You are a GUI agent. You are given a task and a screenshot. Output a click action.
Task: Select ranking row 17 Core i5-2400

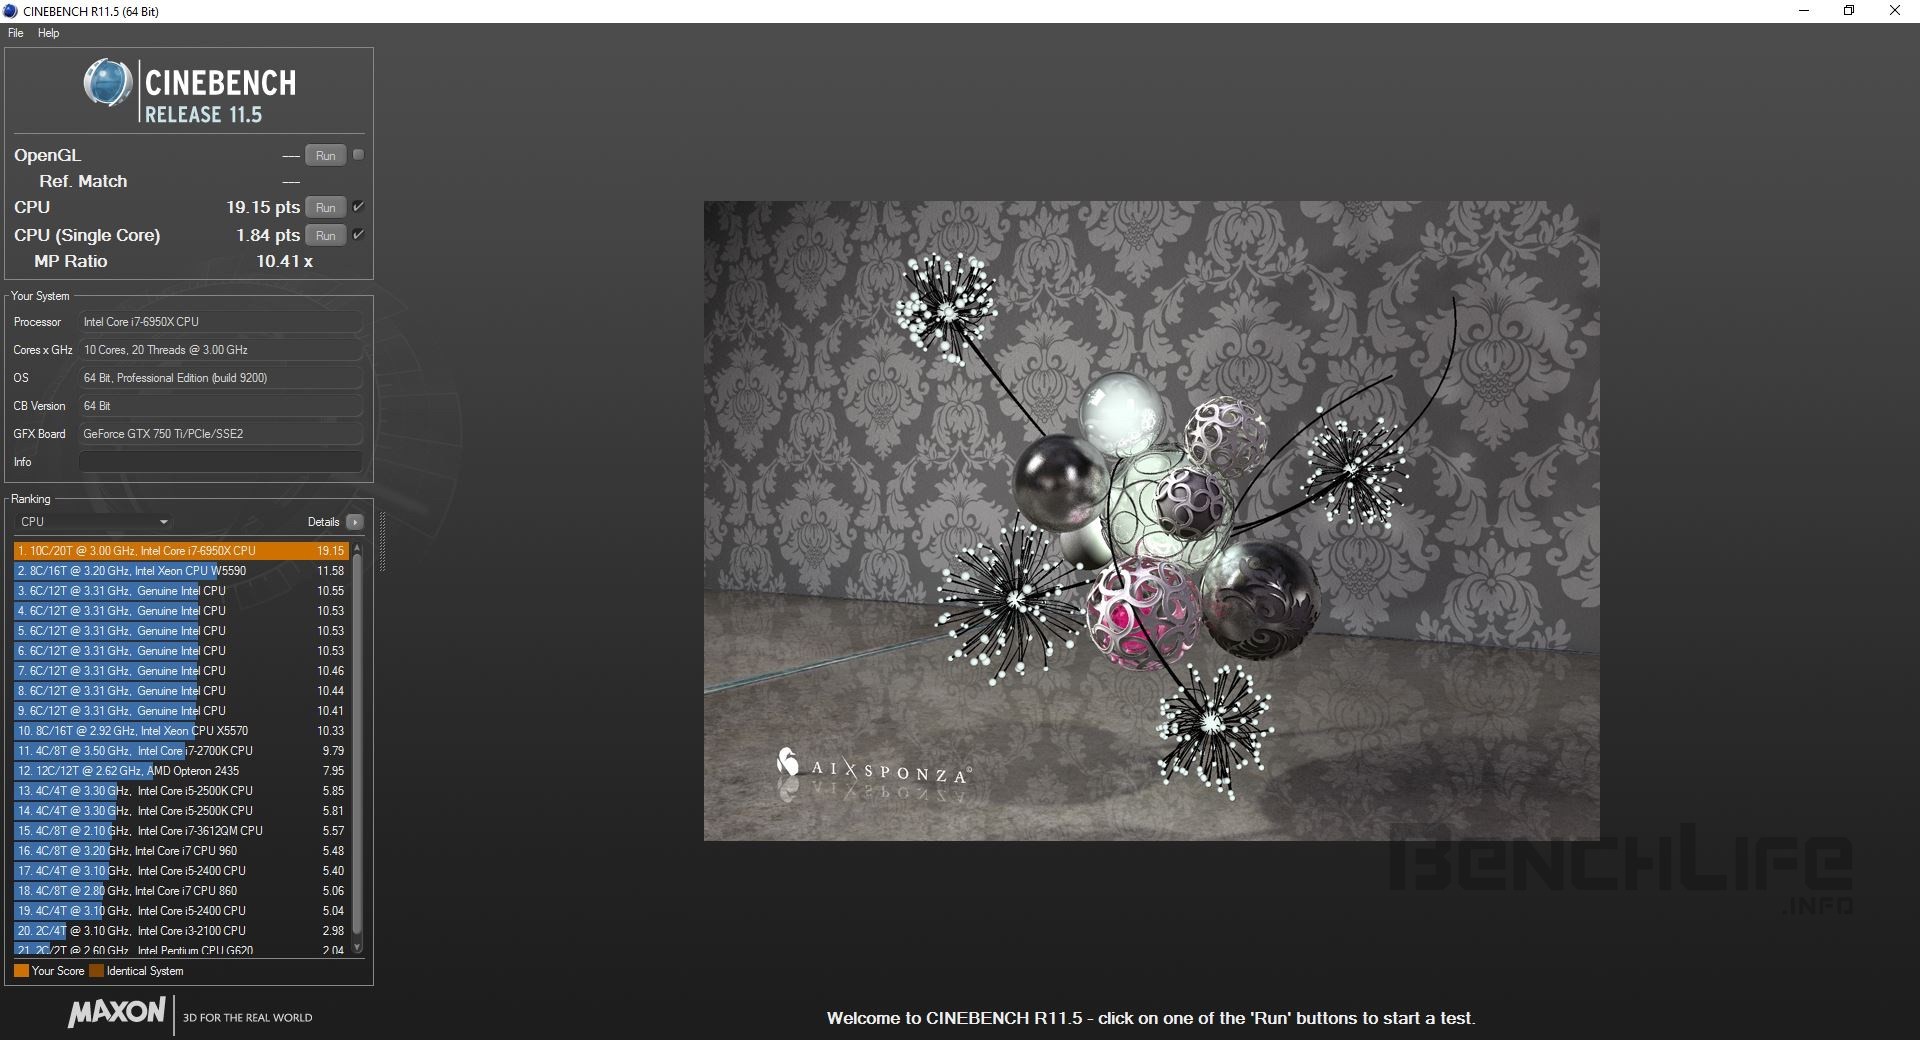click(x=181, y=871)
